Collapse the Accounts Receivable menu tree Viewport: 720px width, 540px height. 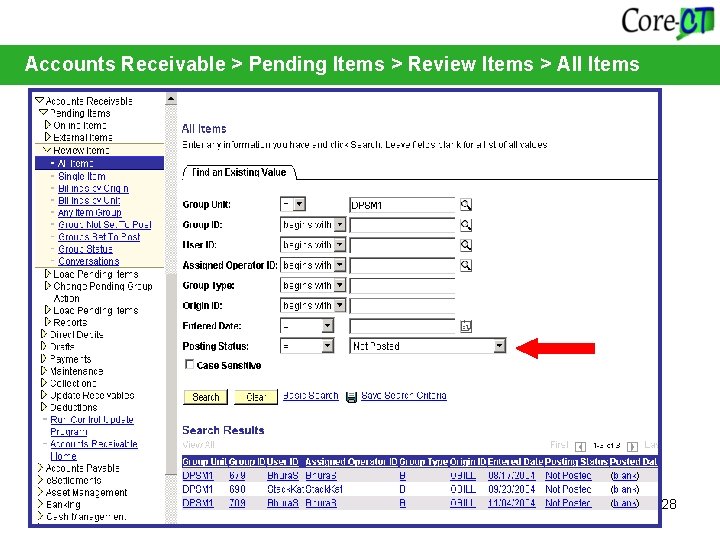click(39, 100)
